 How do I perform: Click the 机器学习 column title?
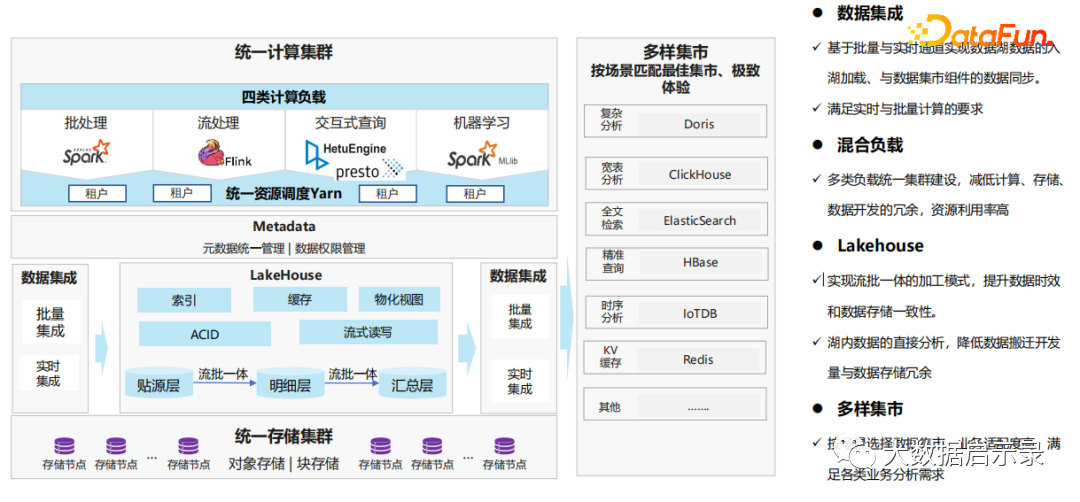coord(482,123)
